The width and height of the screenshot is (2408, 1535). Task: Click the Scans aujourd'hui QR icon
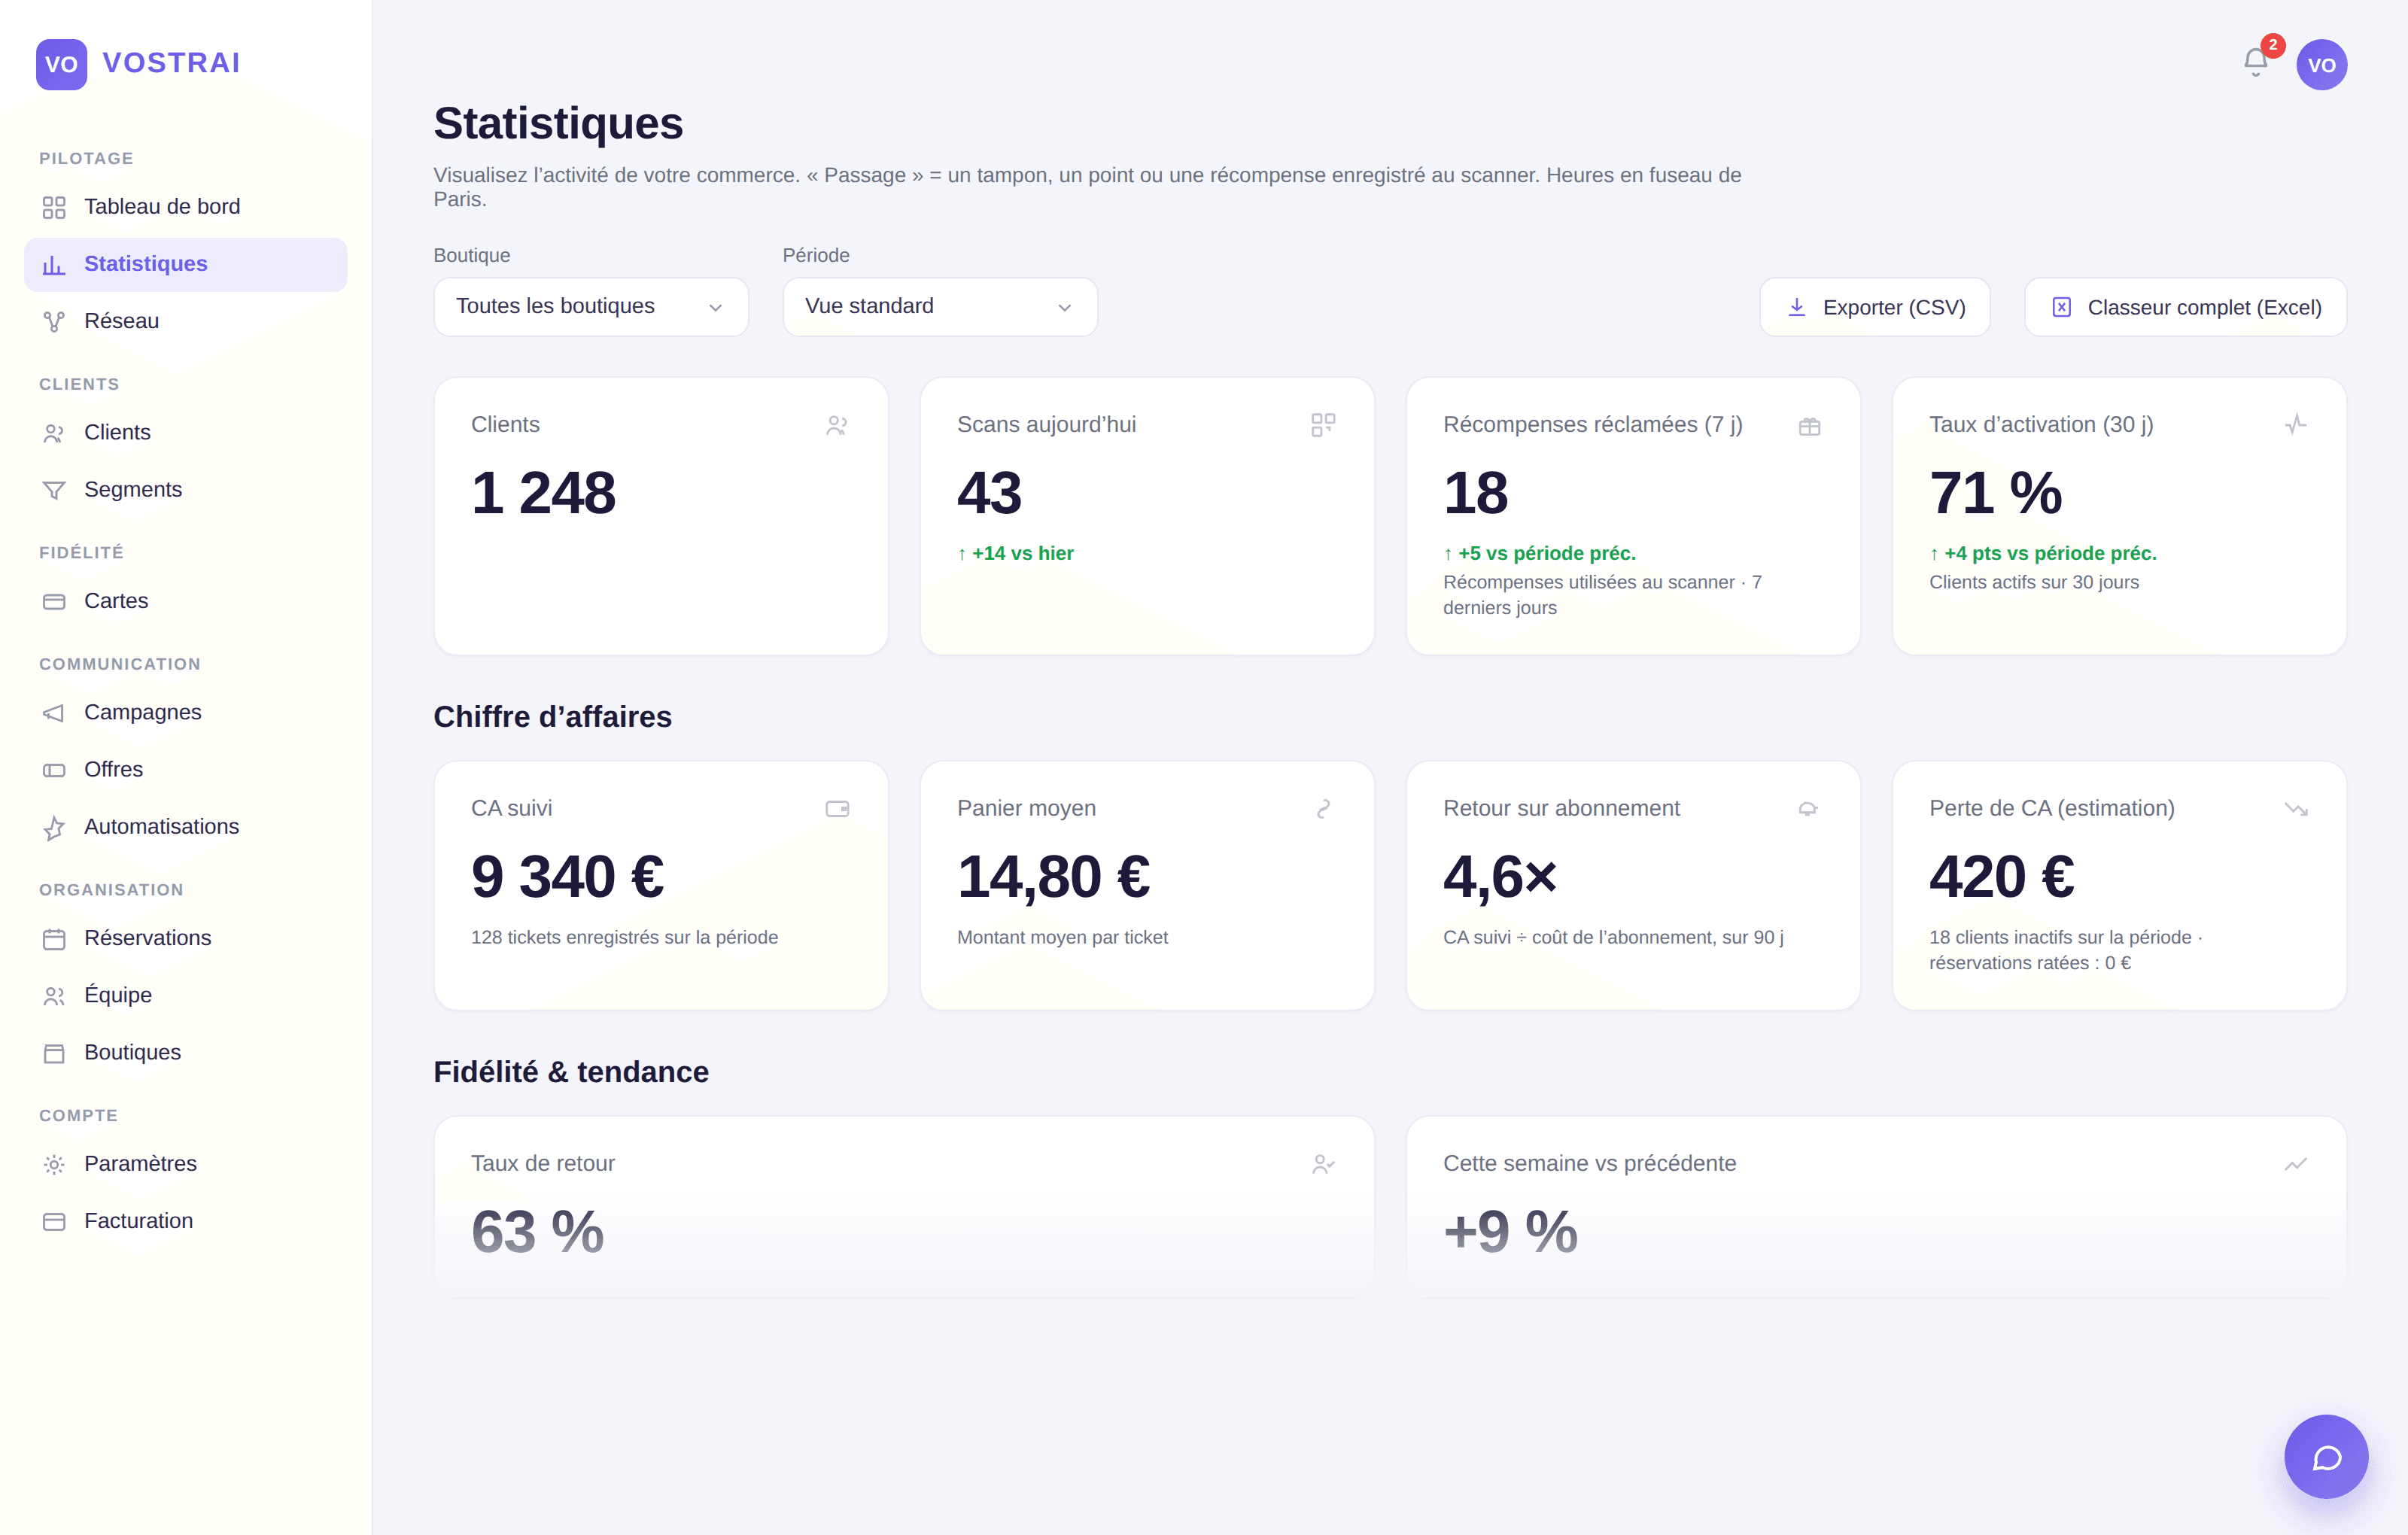(x=1323, y=425)
